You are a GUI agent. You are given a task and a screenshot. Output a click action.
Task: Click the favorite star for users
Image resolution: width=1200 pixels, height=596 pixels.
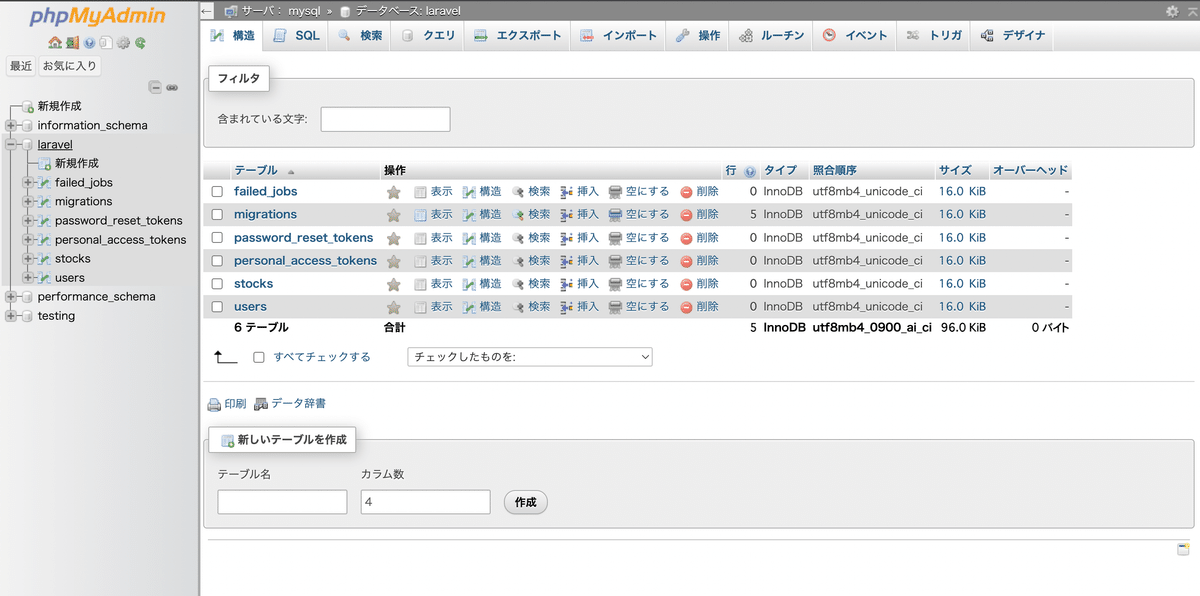(x=394, y=307)
